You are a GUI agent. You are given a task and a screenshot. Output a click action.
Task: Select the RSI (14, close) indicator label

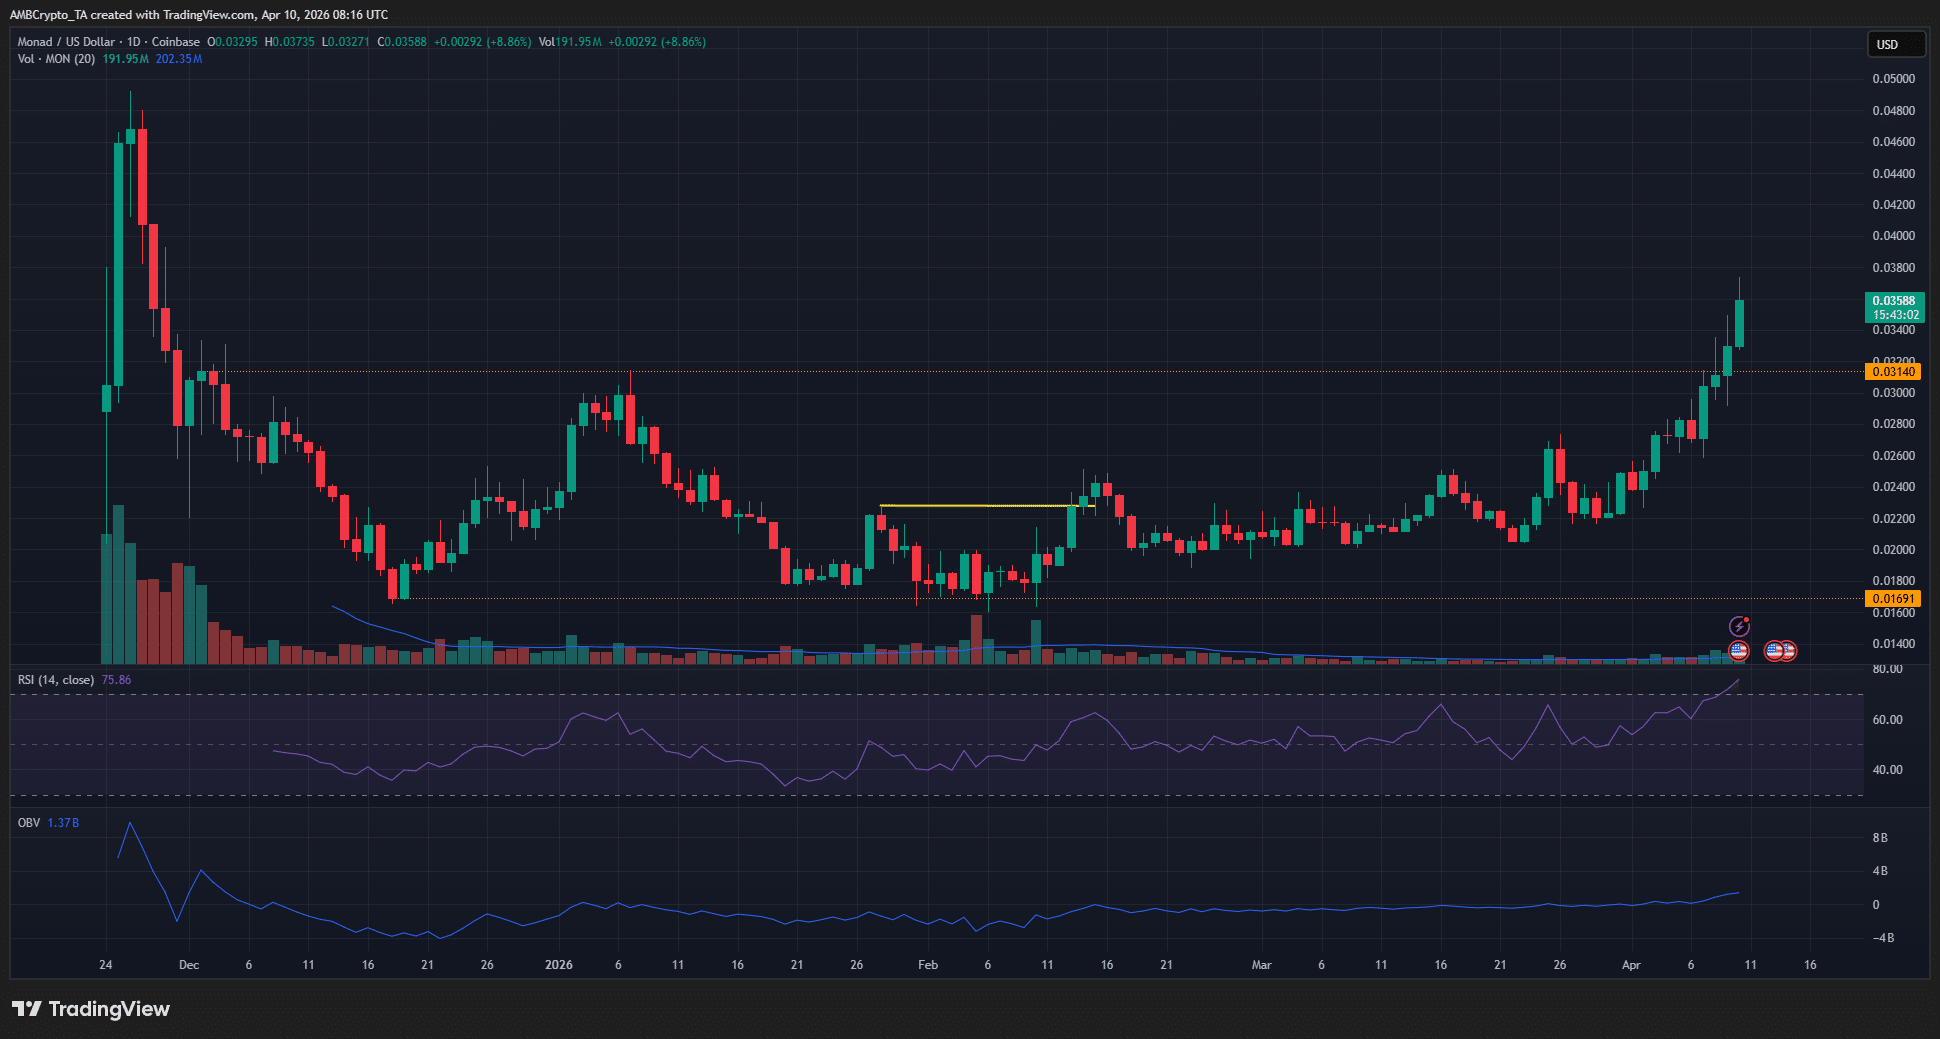point(56,680)
